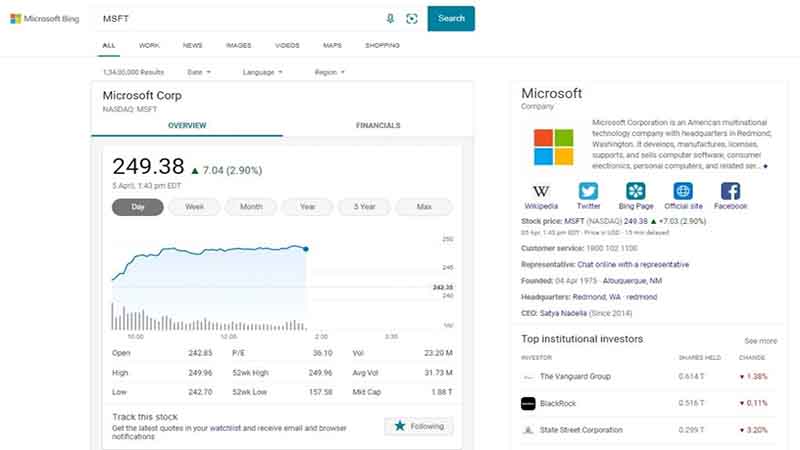Switch to the SHOPPING tab
800x450 pixels.
[382, 45]
